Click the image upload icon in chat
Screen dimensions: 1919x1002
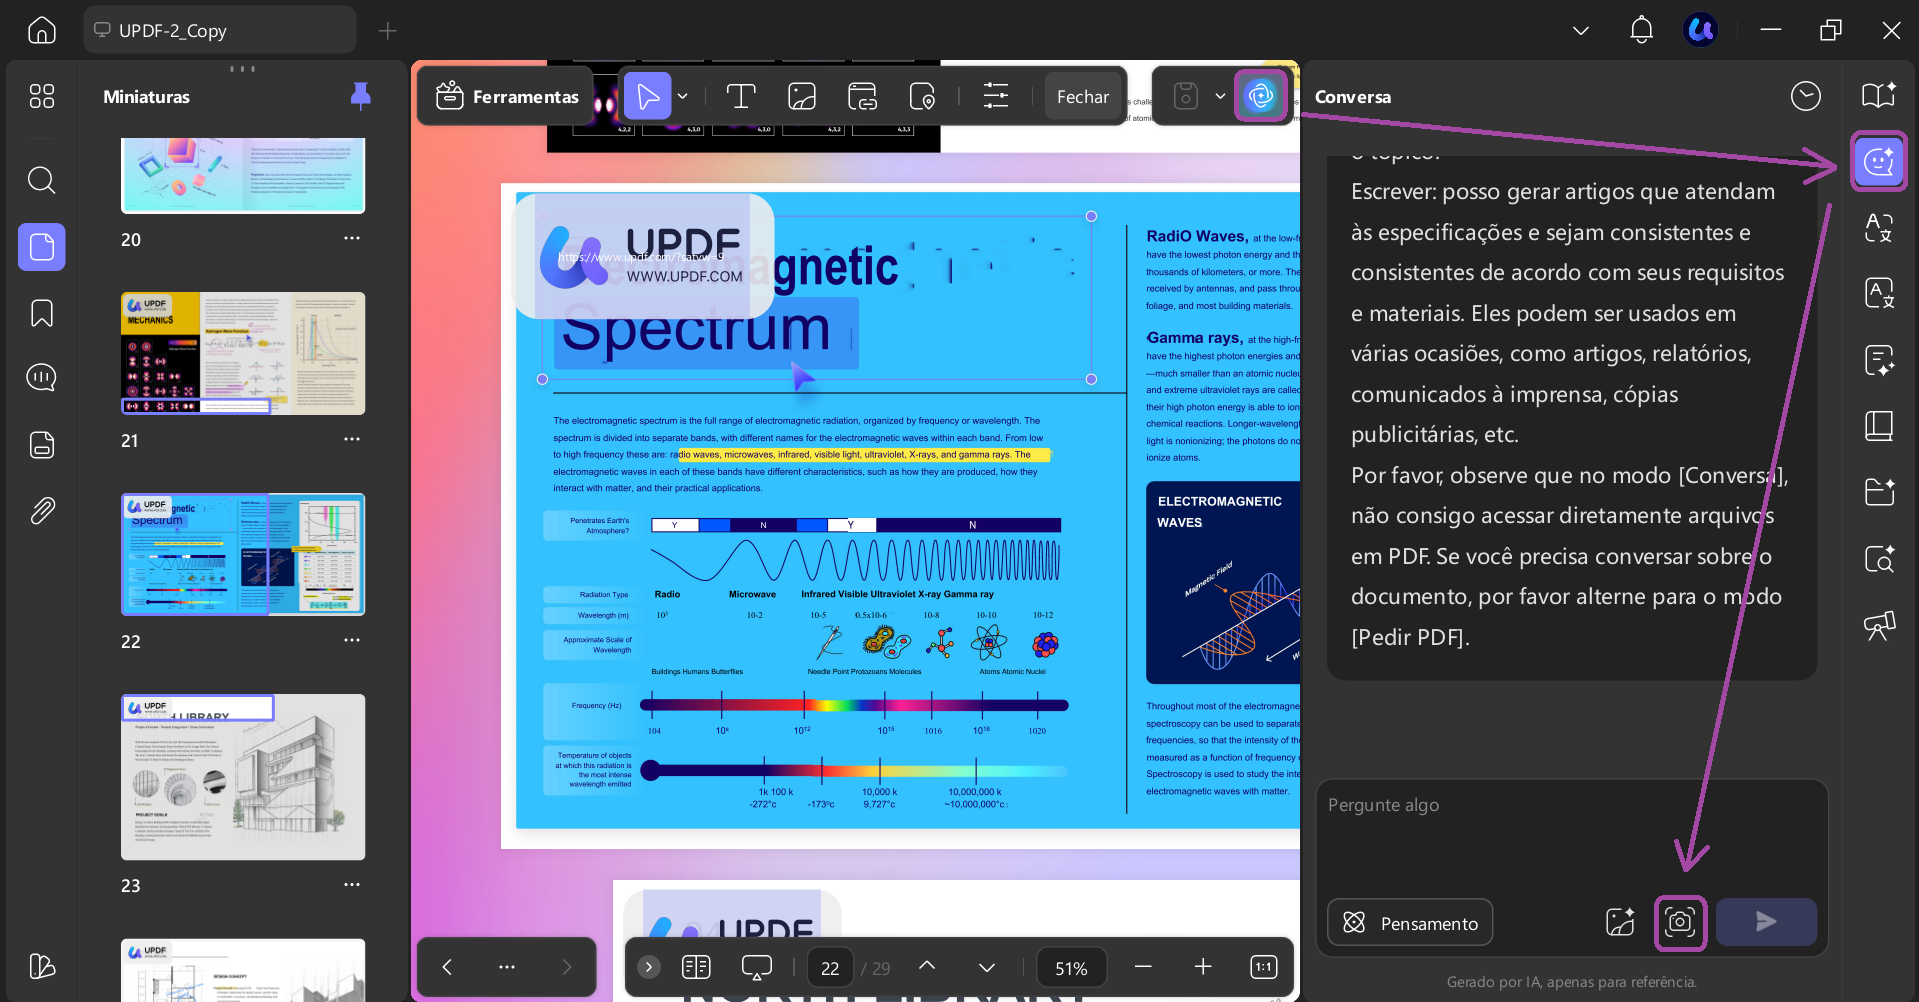[1620, 922]
